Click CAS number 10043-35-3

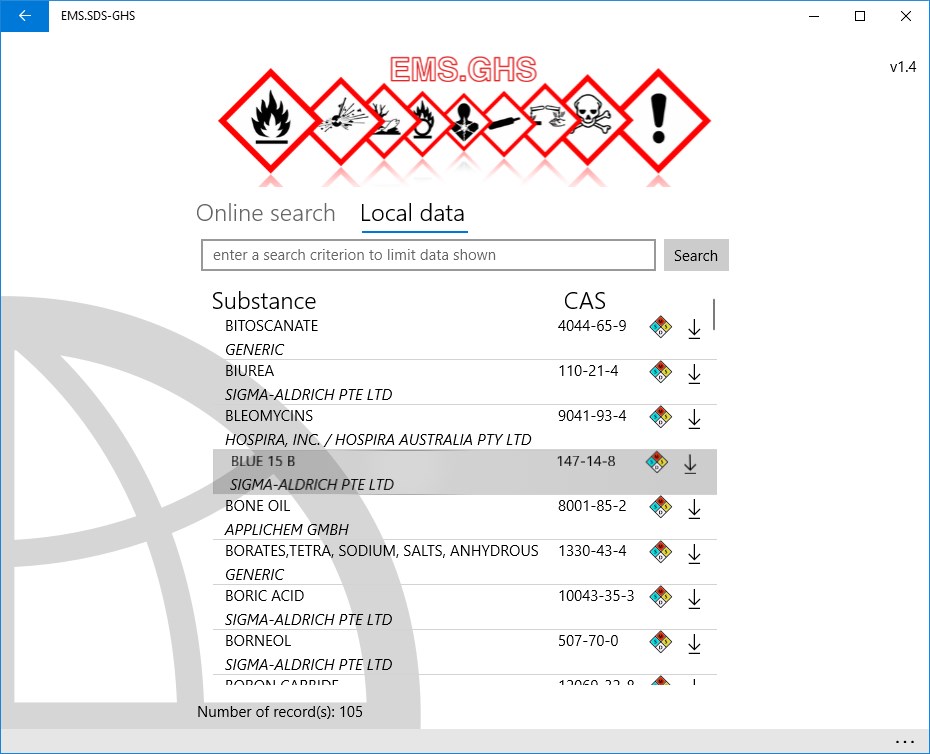pyautogui.click(x=596, y=596)
